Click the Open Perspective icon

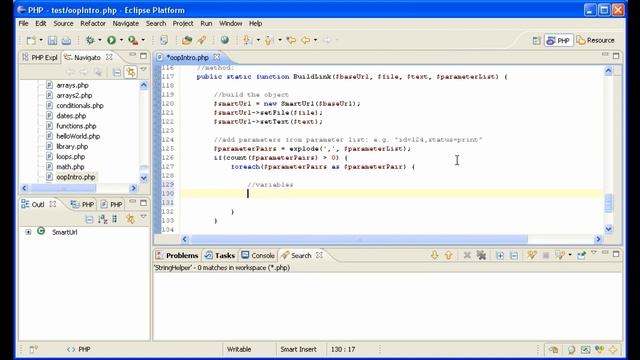(536, 40)
